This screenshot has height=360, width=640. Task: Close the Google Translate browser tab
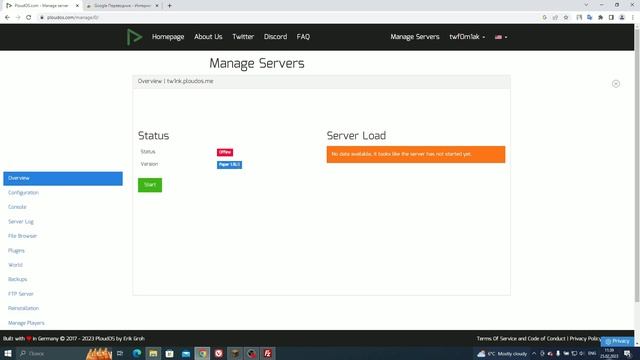pos(157,6)
